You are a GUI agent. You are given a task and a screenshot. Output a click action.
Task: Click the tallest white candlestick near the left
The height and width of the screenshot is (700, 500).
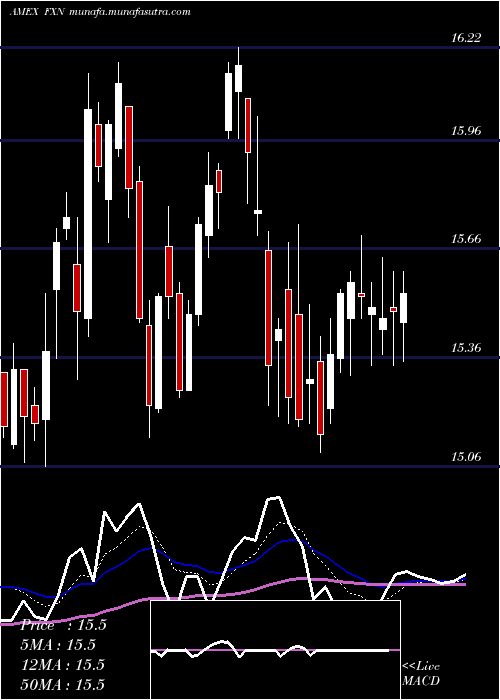(x=88, y=214)
